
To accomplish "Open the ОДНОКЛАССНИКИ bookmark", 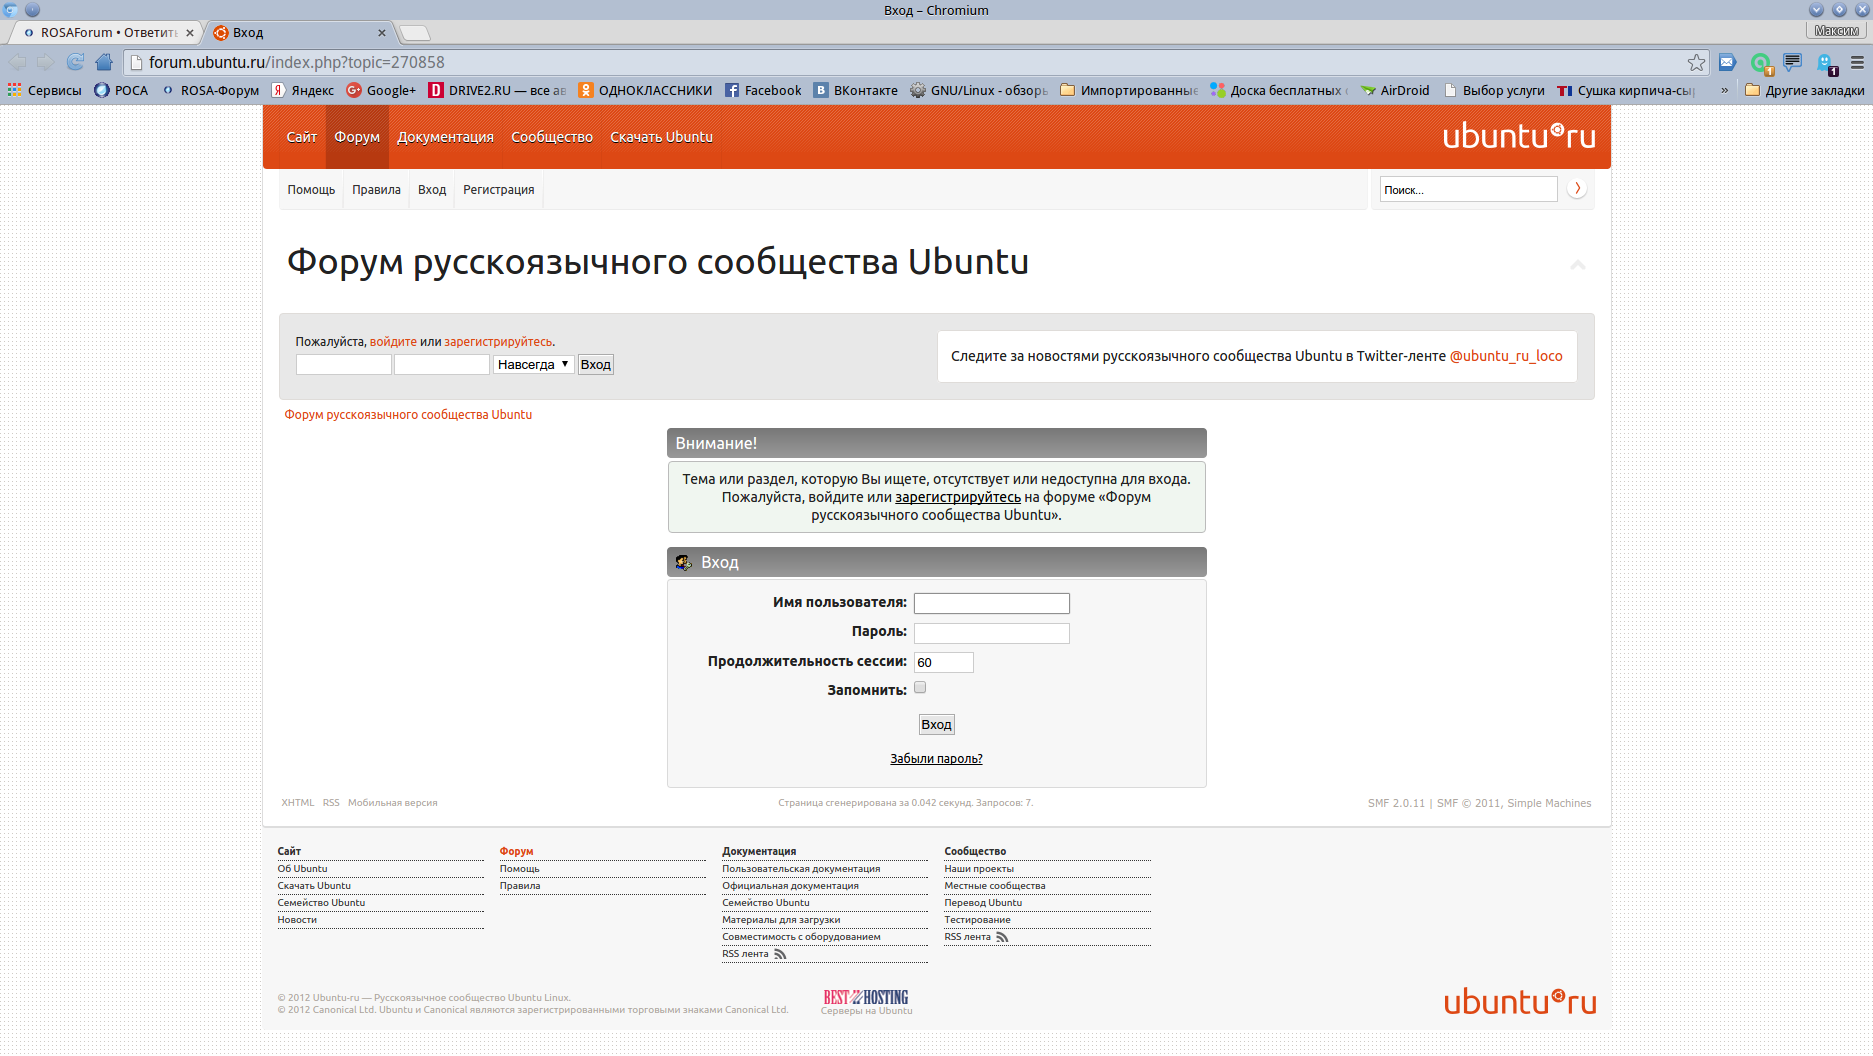I will 645,90.
